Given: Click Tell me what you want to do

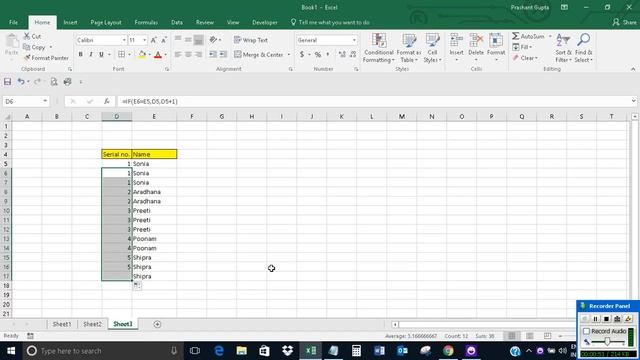Looking at the screenshot, I should pyautogui.click(x=330, y=22).
